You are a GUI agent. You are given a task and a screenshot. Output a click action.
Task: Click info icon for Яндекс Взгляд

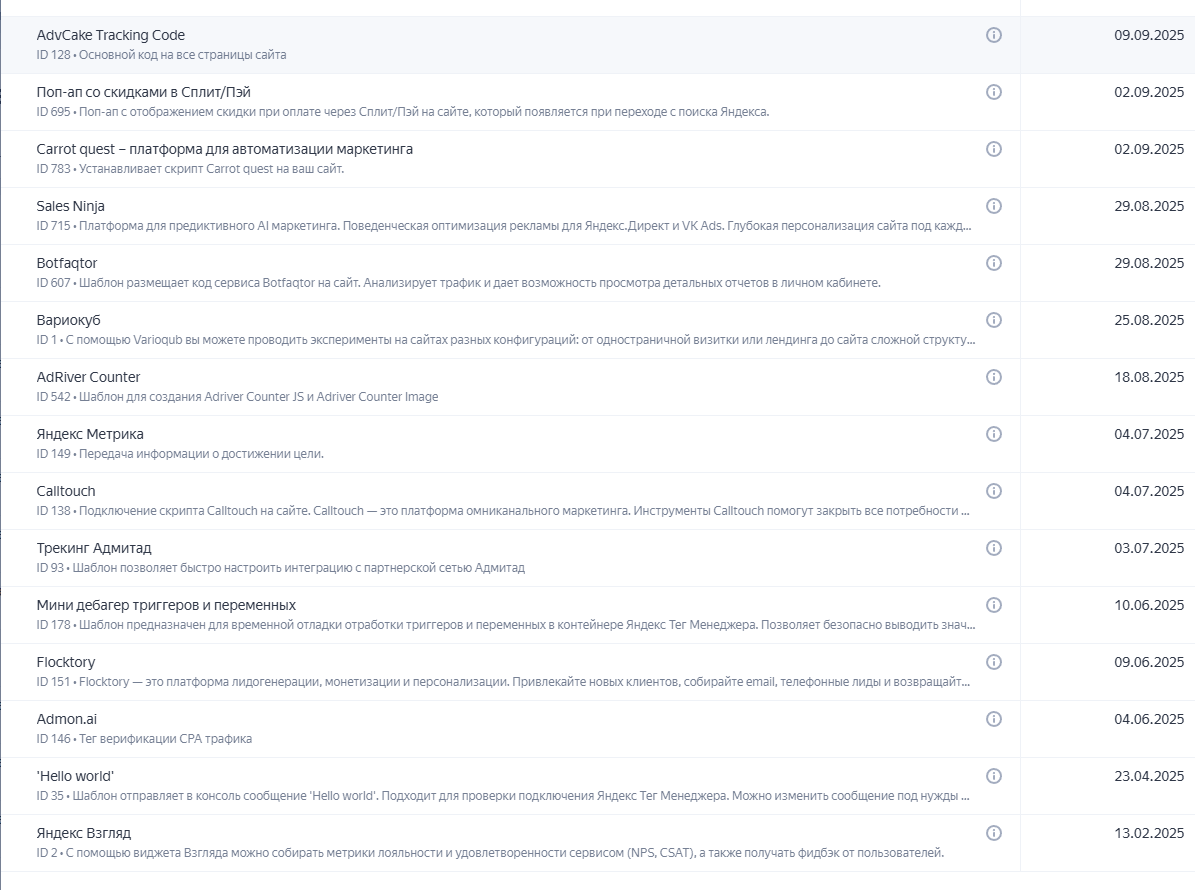(x=994, y=833)
